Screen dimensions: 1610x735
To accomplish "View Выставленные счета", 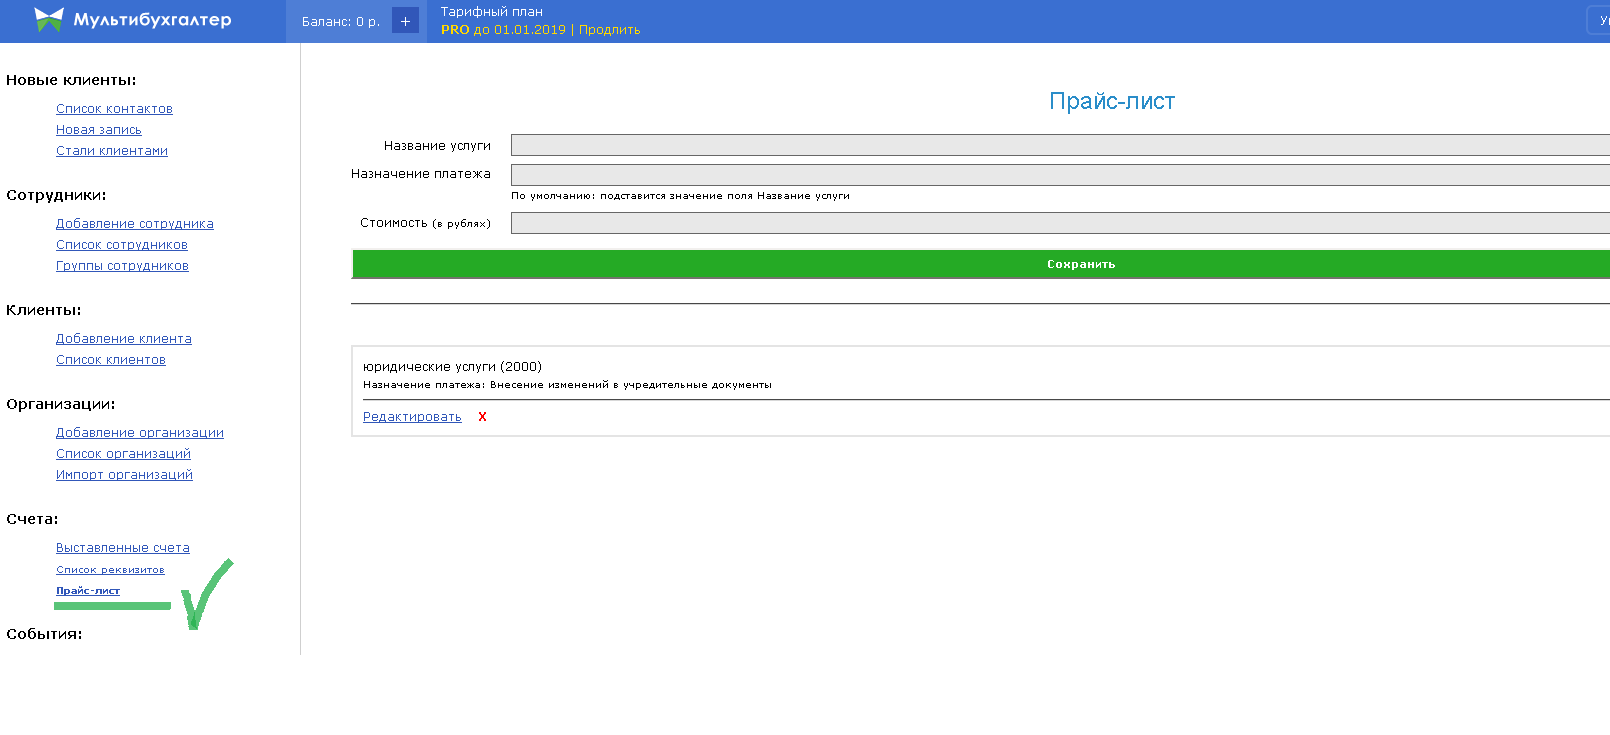I will [122, 548].
